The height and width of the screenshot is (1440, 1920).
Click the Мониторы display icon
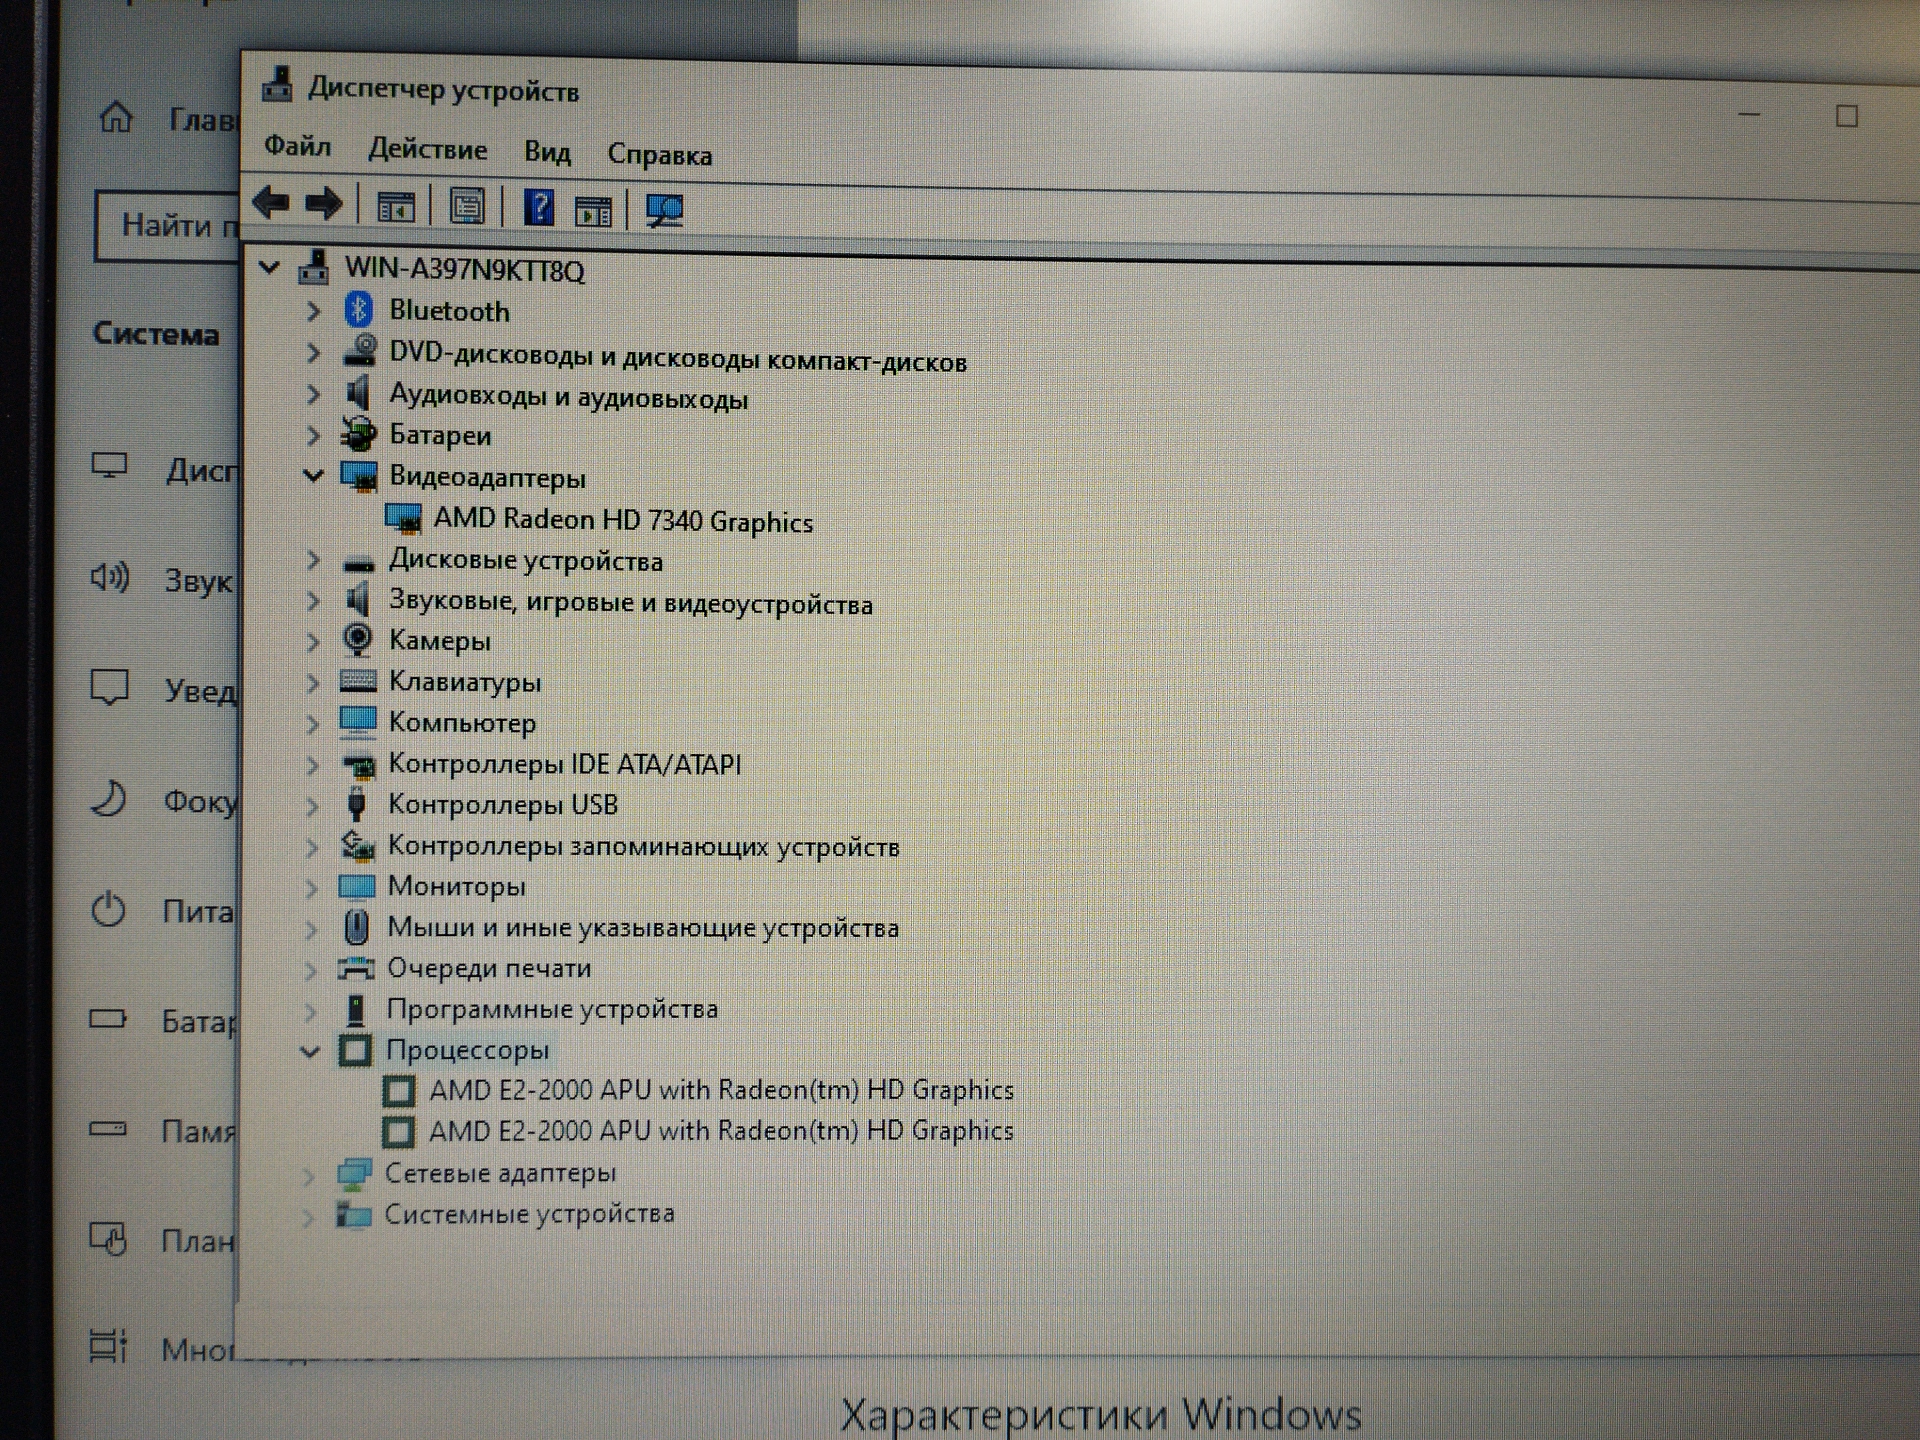click(x=356, y=886)
